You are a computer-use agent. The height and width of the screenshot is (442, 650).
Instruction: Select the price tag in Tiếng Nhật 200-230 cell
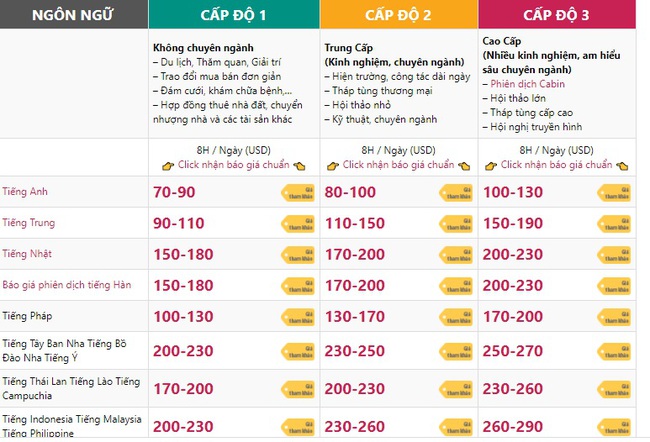[613, 255]
